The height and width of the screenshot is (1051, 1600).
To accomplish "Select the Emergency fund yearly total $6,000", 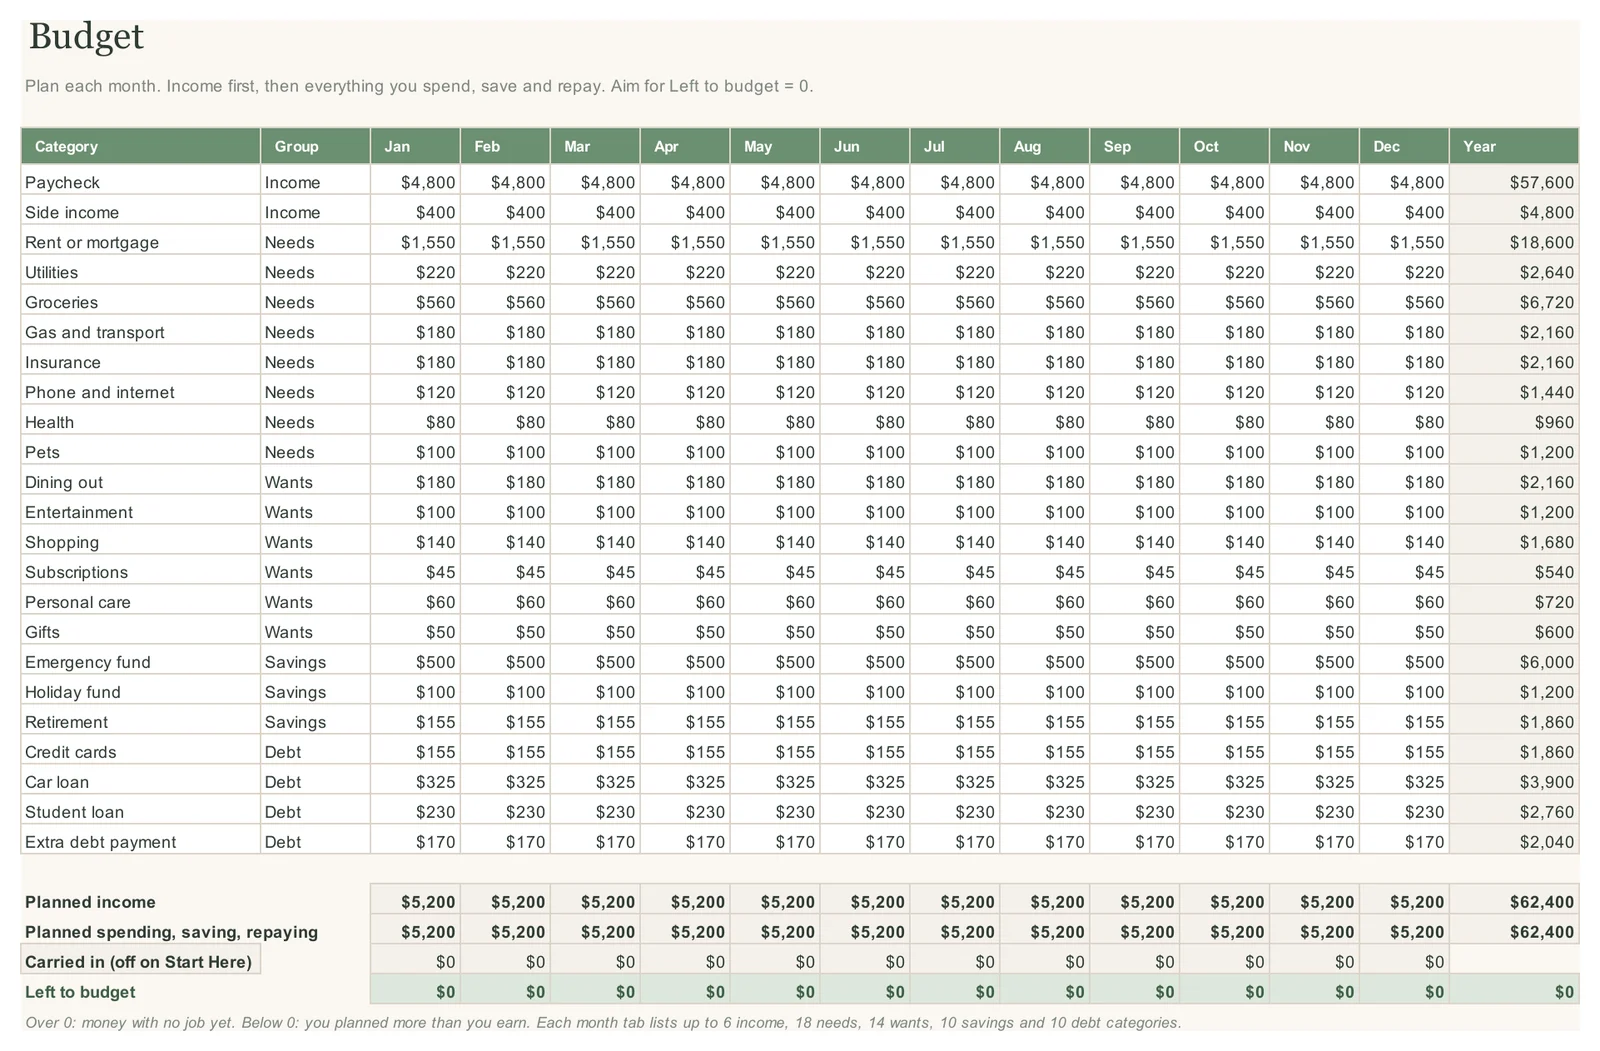I will point(1514,662).
